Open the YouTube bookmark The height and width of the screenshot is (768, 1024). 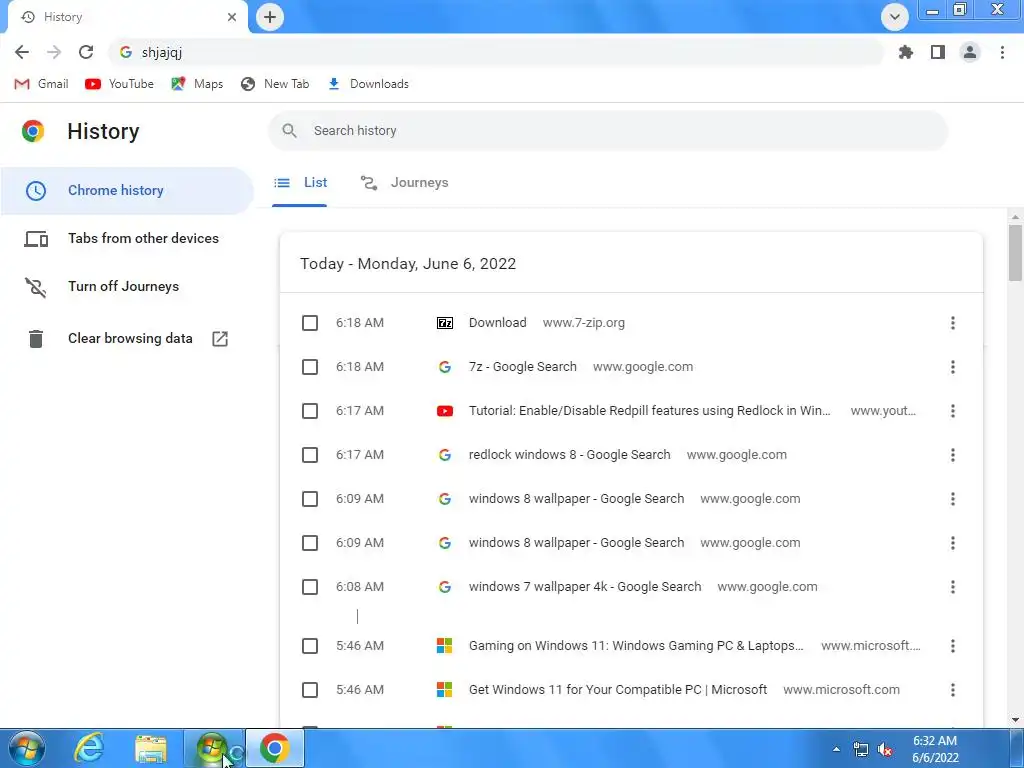click(119, 84)
